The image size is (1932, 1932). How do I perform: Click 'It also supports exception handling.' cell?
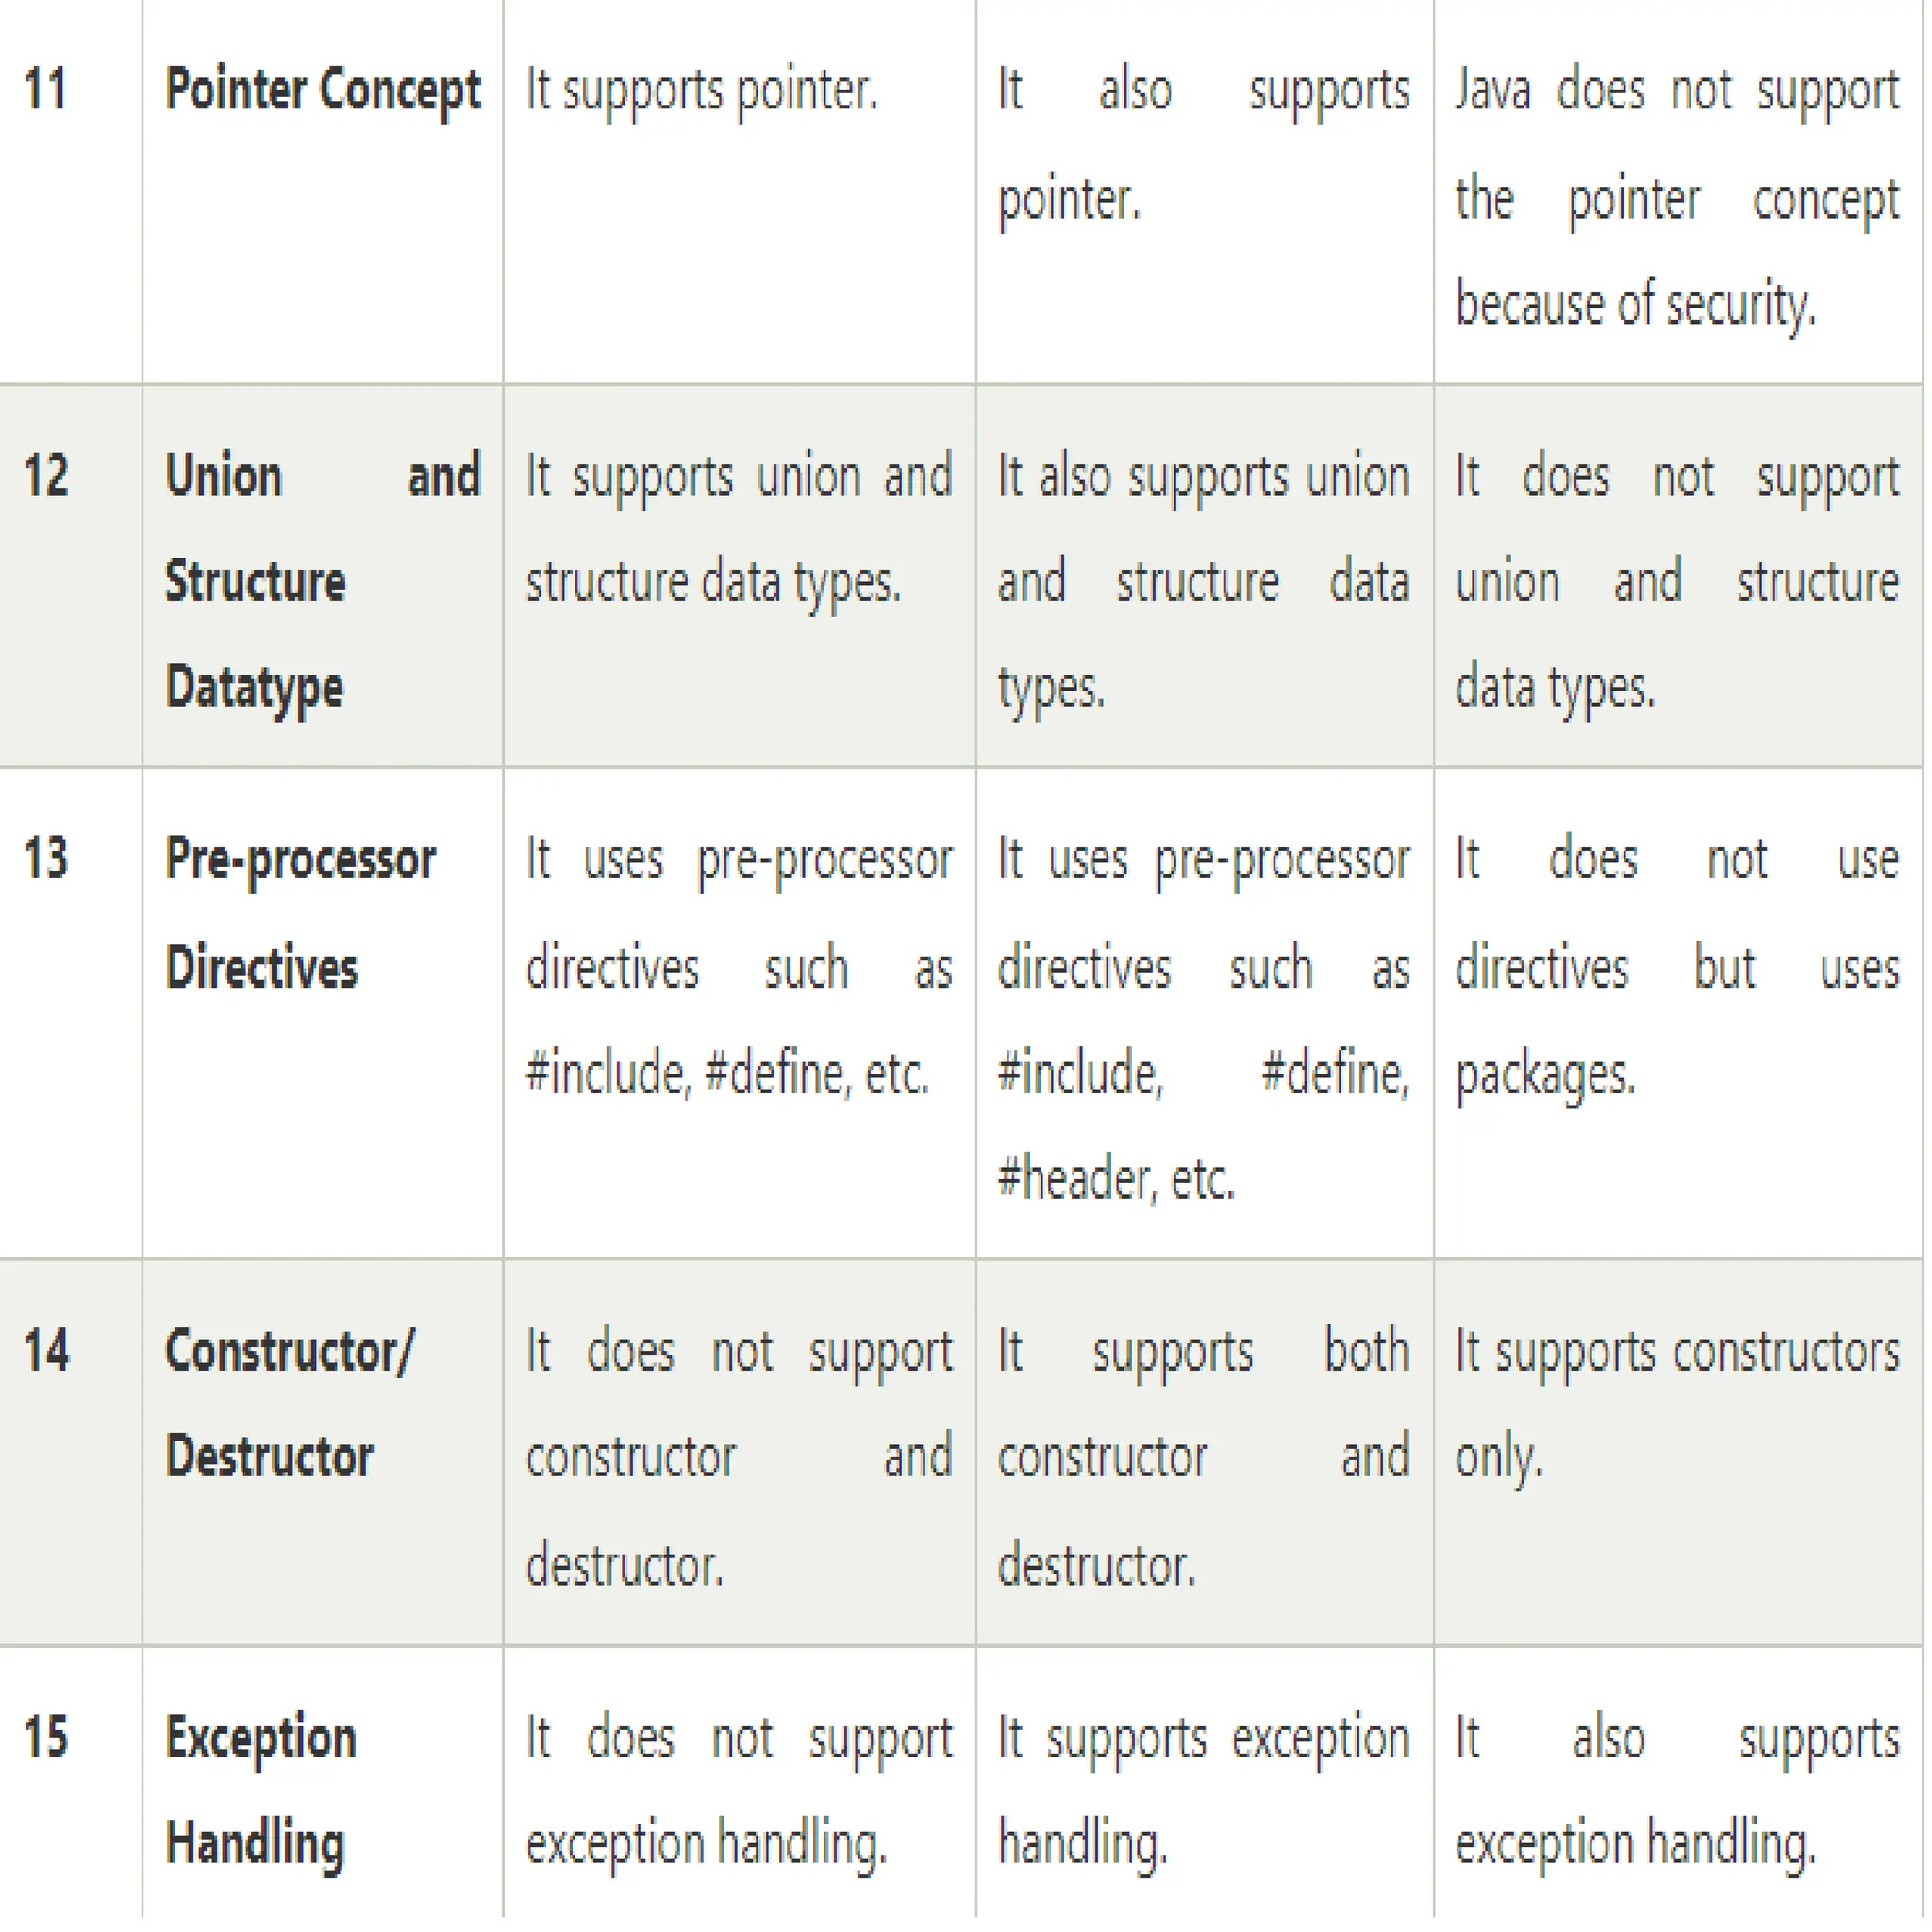tap(1677, 1789)
